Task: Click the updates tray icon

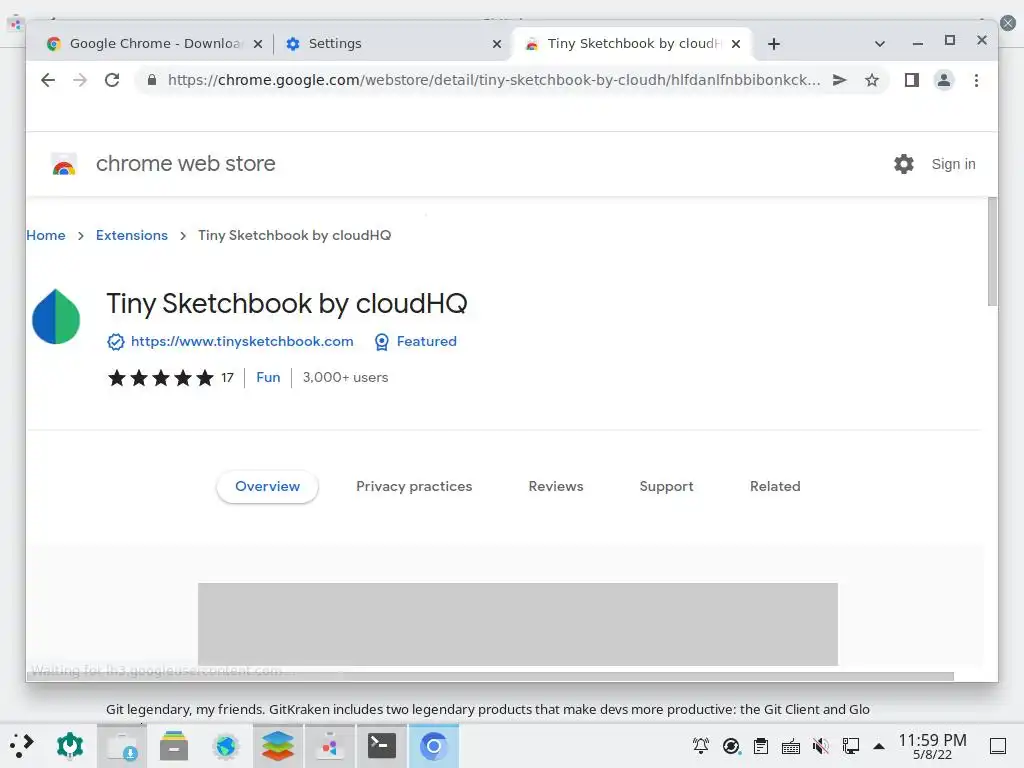Action: pyautogui.click(x=731, y=746)
